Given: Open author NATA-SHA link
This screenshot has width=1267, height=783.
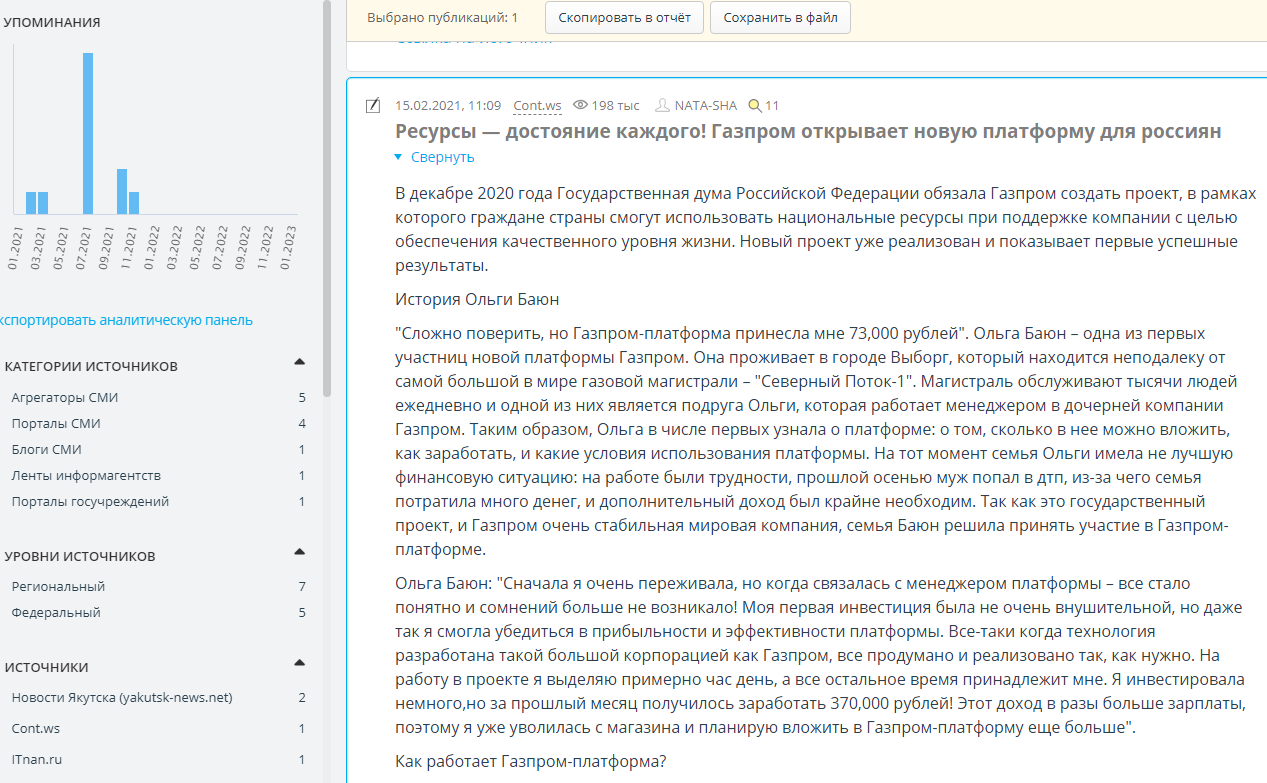Looking at the screenshot, I should tap(706, 105).
